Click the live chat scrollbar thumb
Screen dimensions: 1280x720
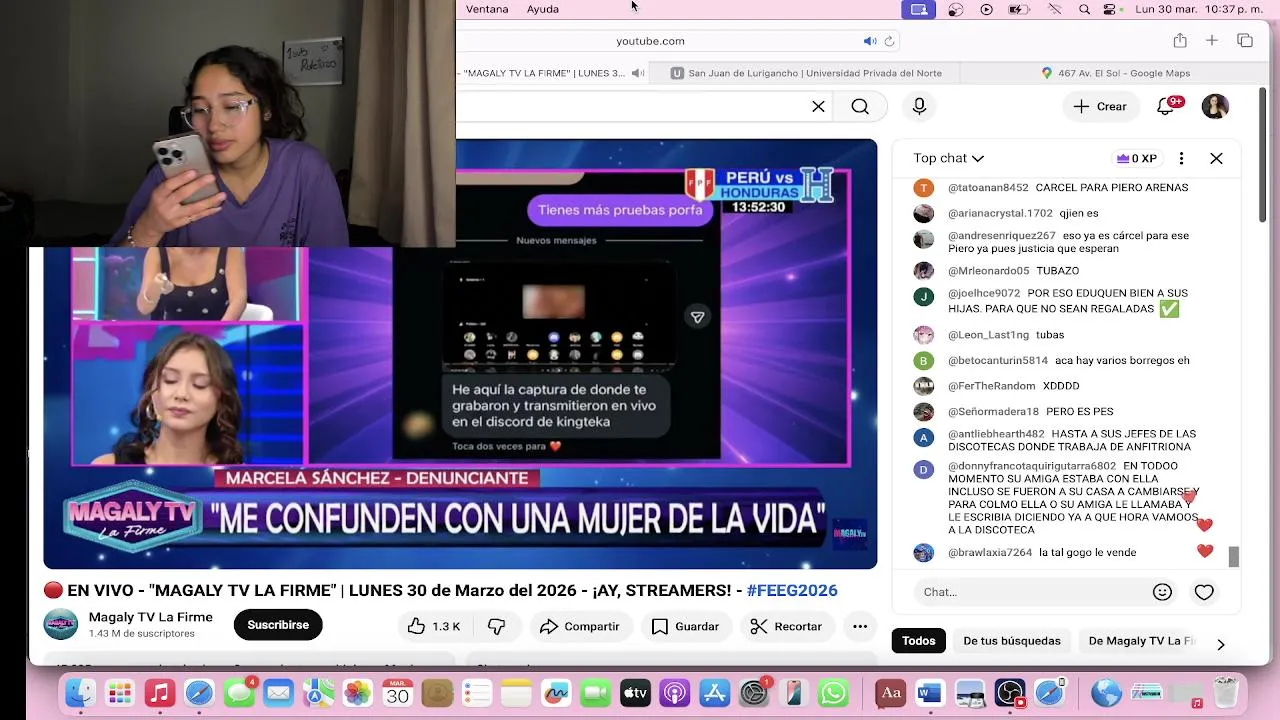click(x=1234, y=557)
